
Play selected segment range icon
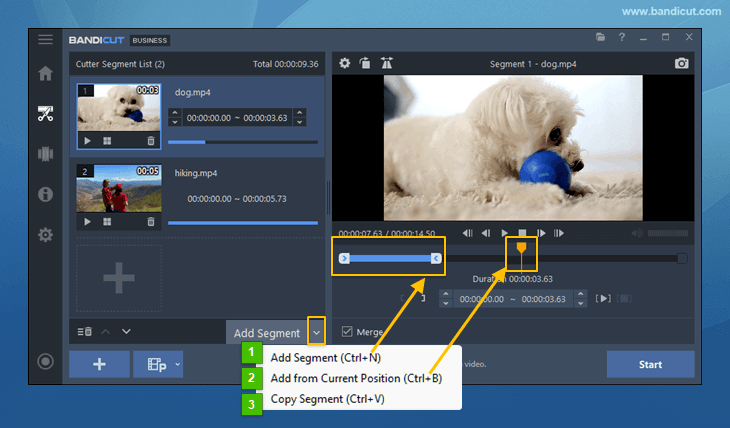click(x=603, y=299)
